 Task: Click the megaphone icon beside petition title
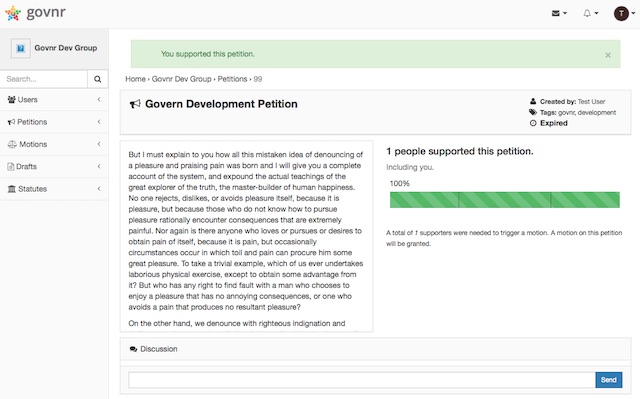(x=135, y=104)
